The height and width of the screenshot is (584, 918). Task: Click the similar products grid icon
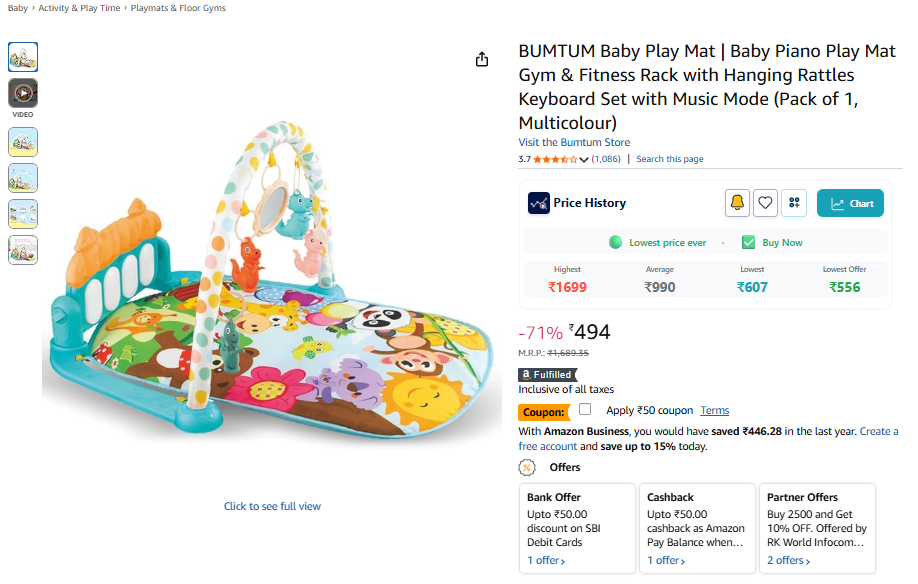click(794, 203)
